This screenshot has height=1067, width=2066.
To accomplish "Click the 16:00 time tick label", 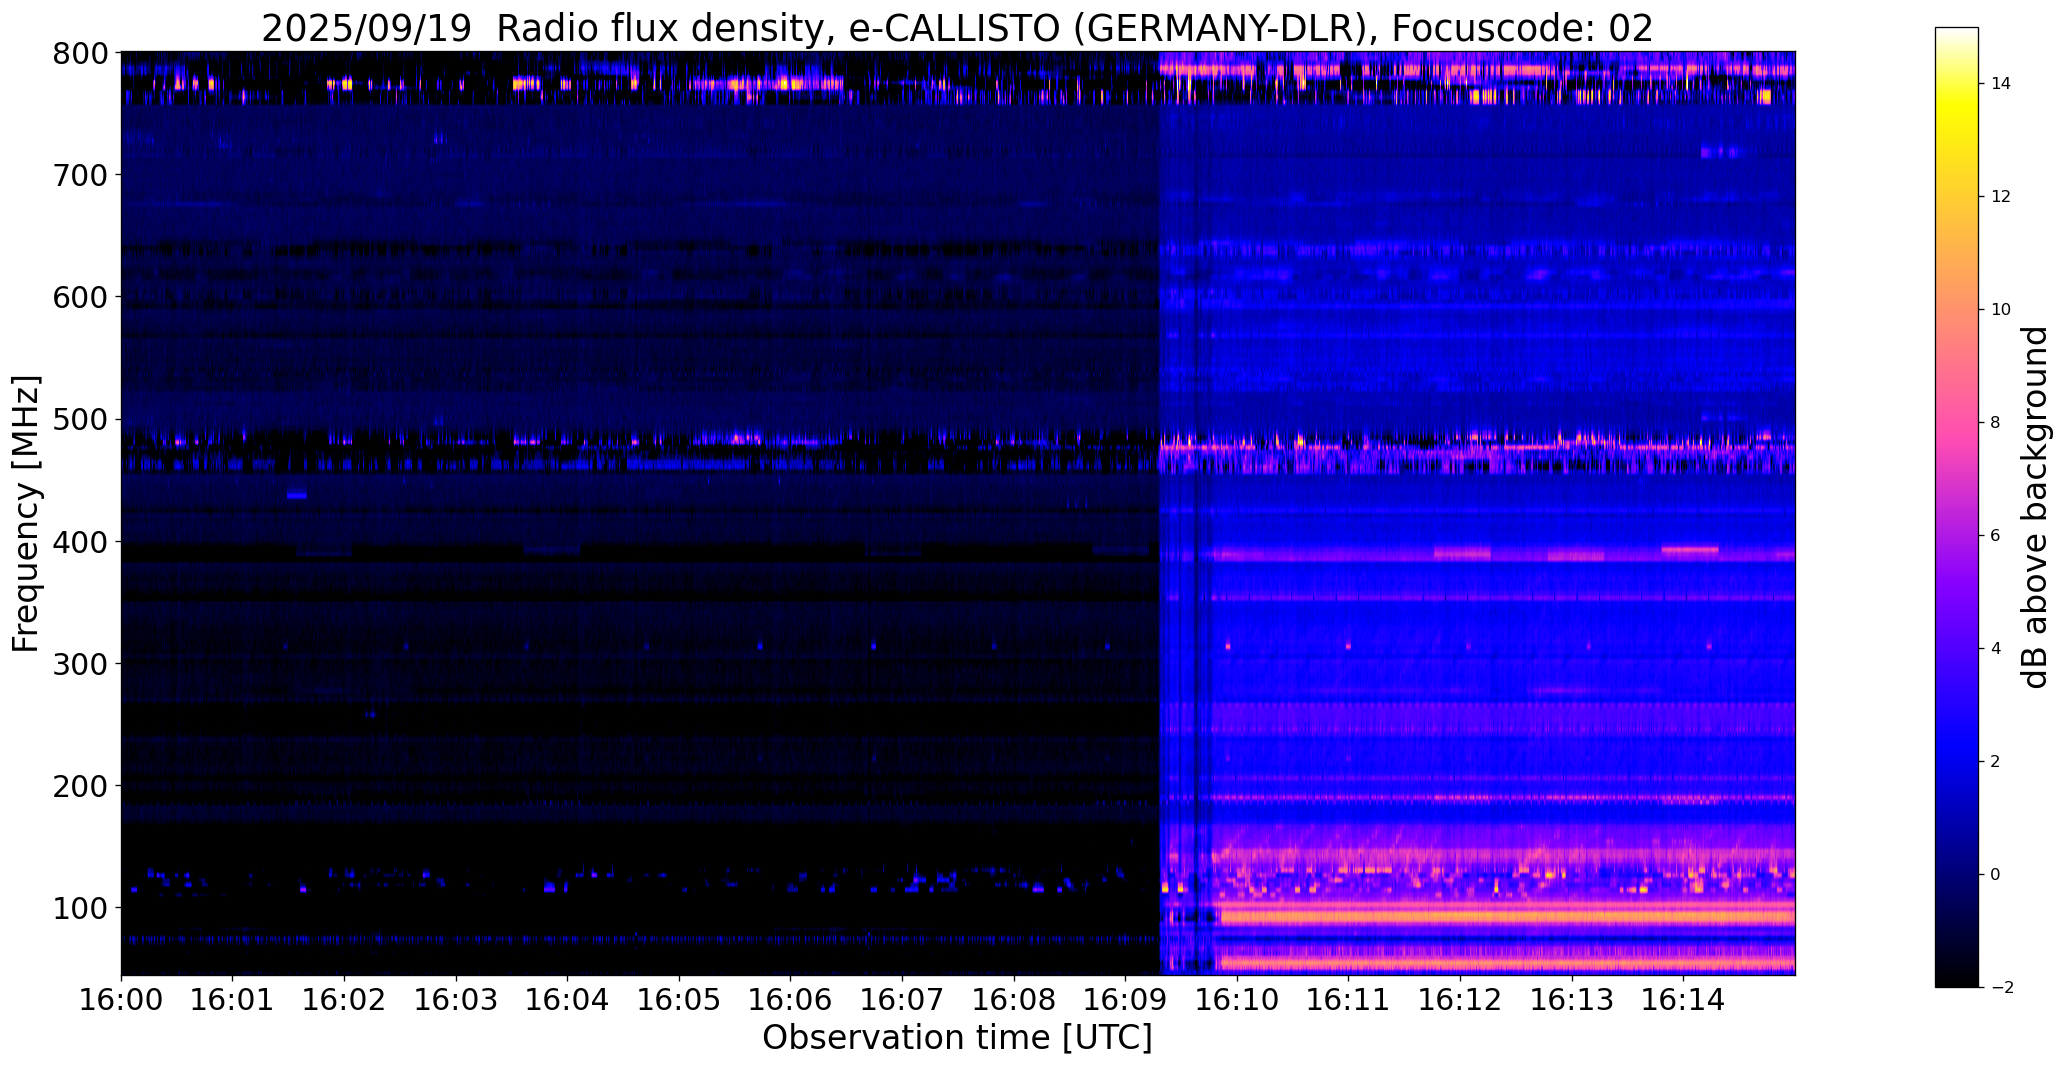I will pyautogui.click(x=121, y=999).
